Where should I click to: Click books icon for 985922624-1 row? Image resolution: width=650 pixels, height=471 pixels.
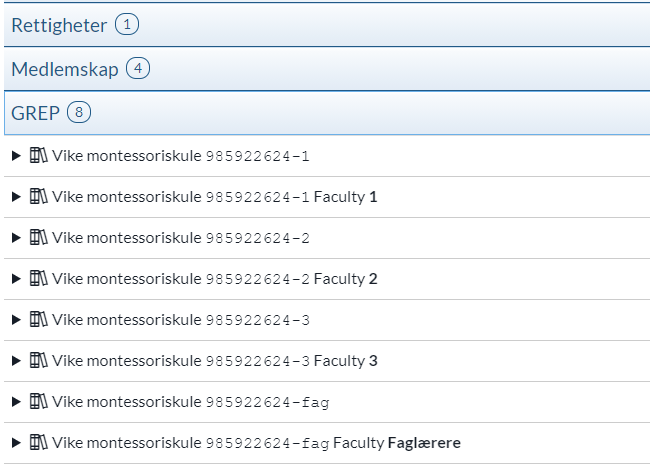[x=39, y=156]
